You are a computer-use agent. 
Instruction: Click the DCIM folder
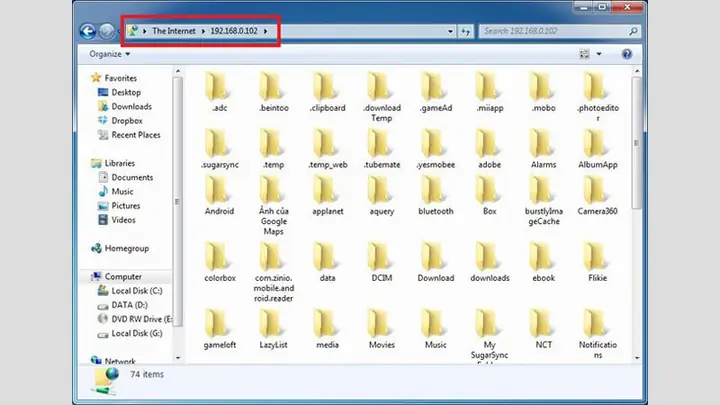pos(382,262)
